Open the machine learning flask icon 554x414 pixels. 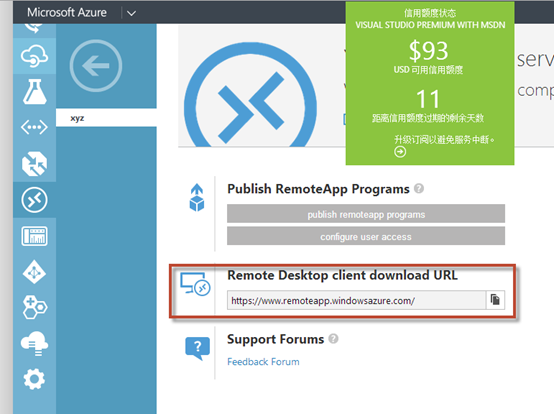pos(34,92)
